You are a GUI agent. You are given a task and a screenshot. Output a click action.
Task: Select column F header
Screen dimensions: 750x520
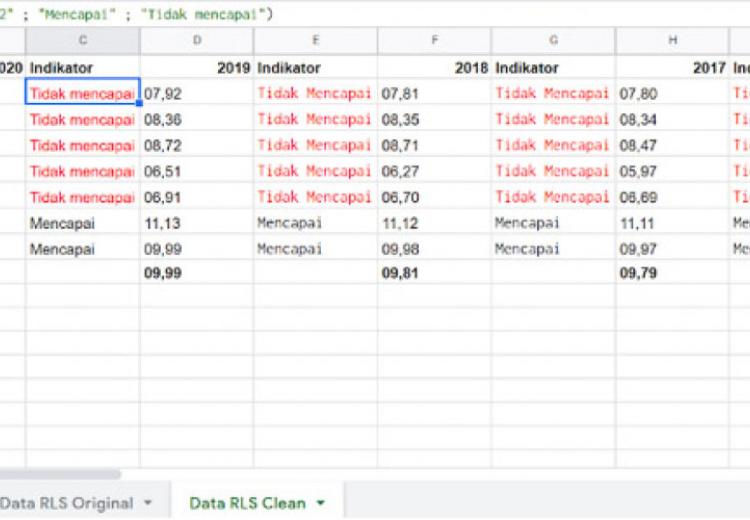tap(434, 40)
